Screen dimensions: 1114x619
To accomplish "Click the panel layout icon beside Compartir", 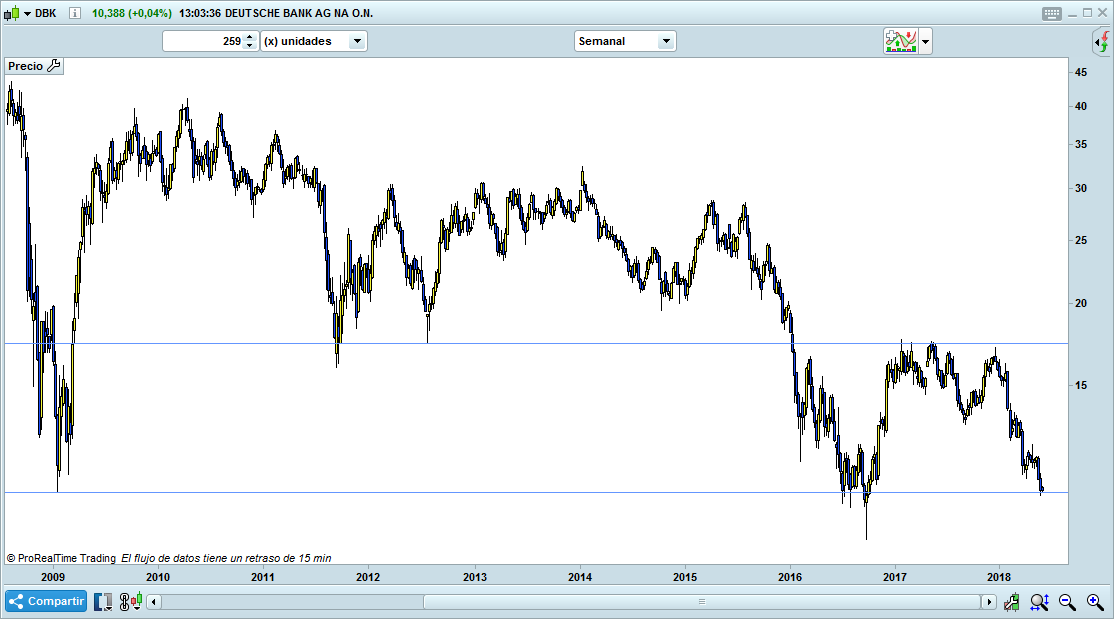I will [x=103, y=601].
